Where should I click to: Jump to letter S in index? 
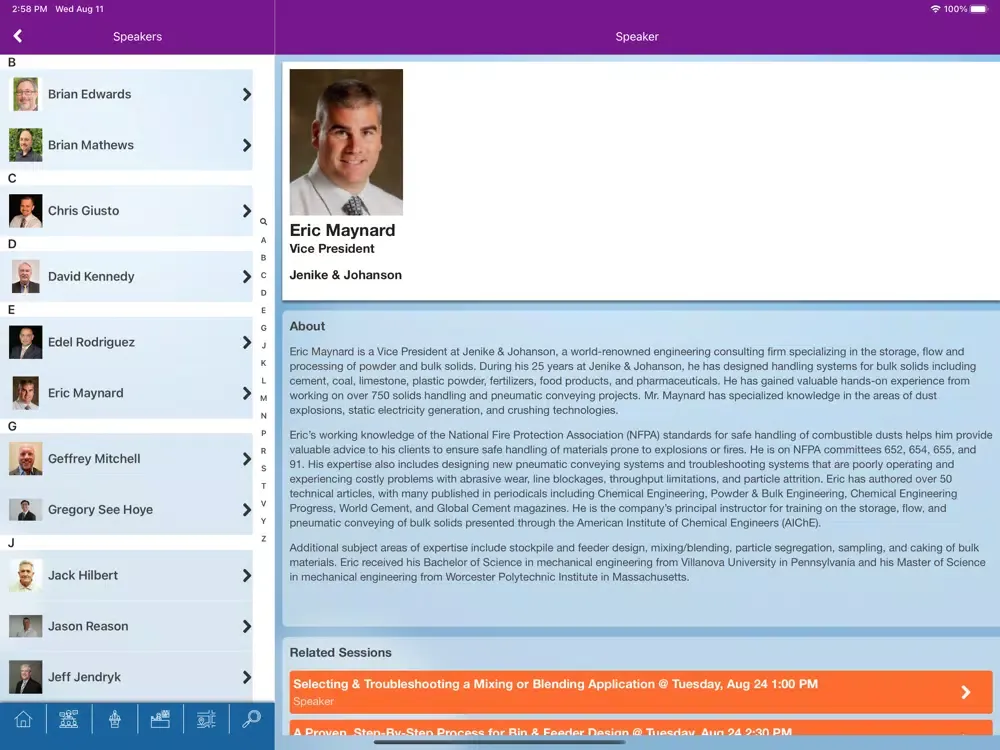pos(263,468)
